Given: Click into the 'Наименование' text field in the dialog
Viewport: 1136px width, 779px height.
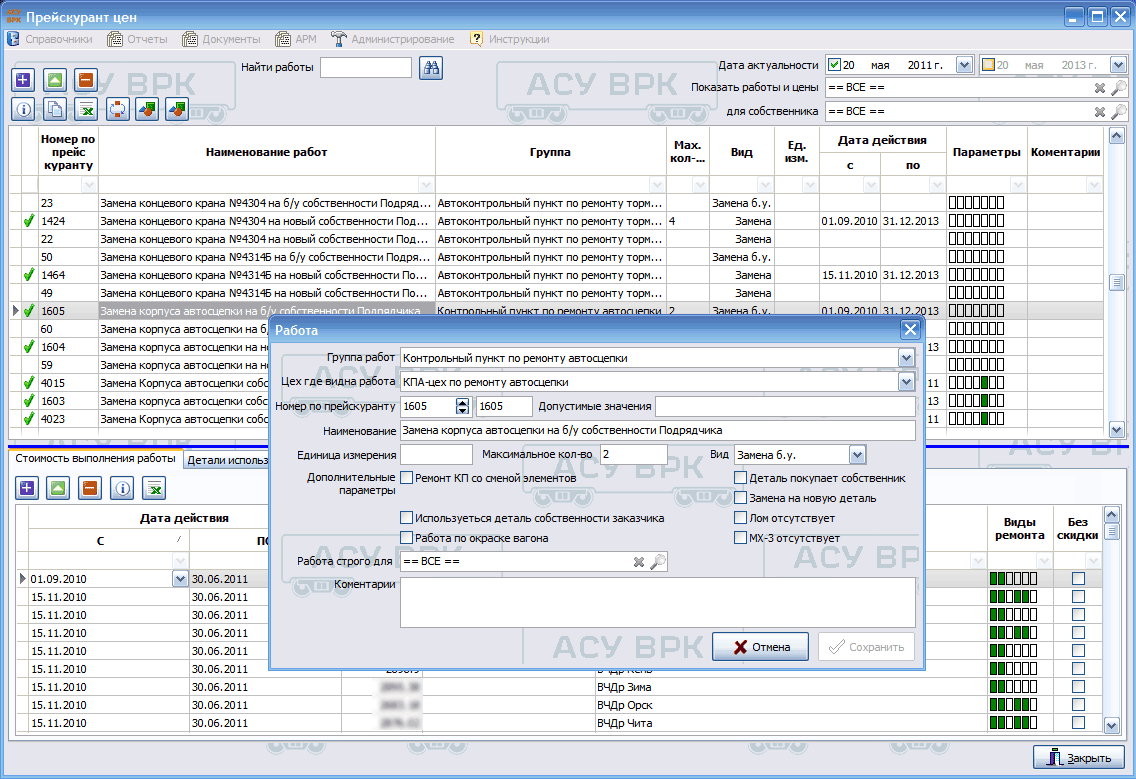Looking at the screenshot, I should pos(658,430).
